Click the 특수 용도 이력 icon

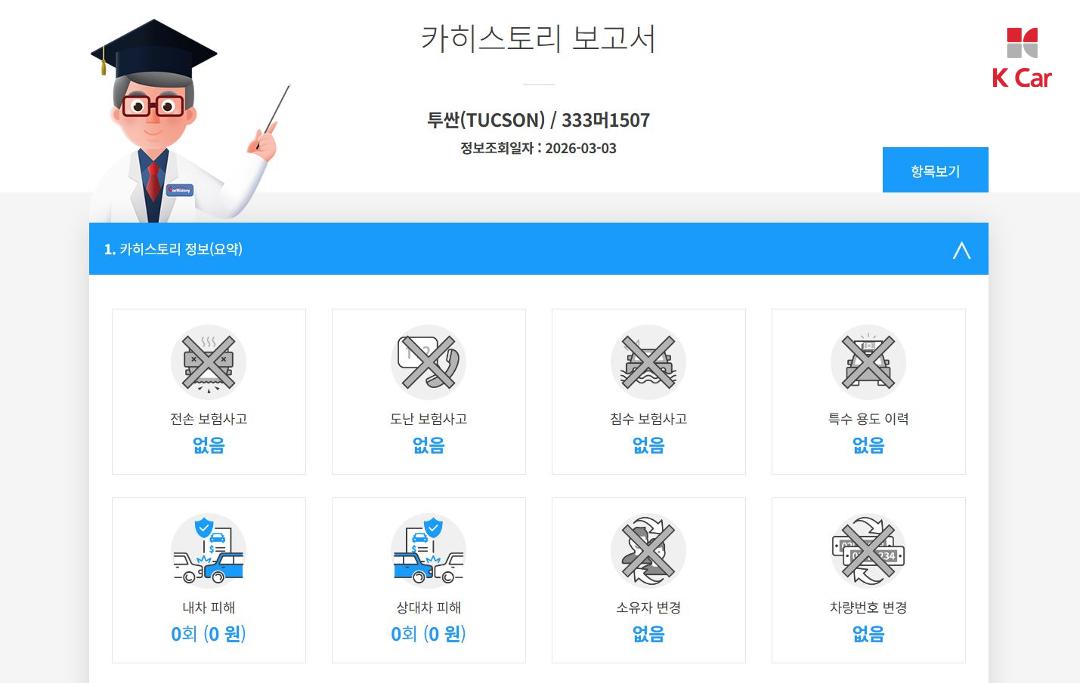pos(868,362)
